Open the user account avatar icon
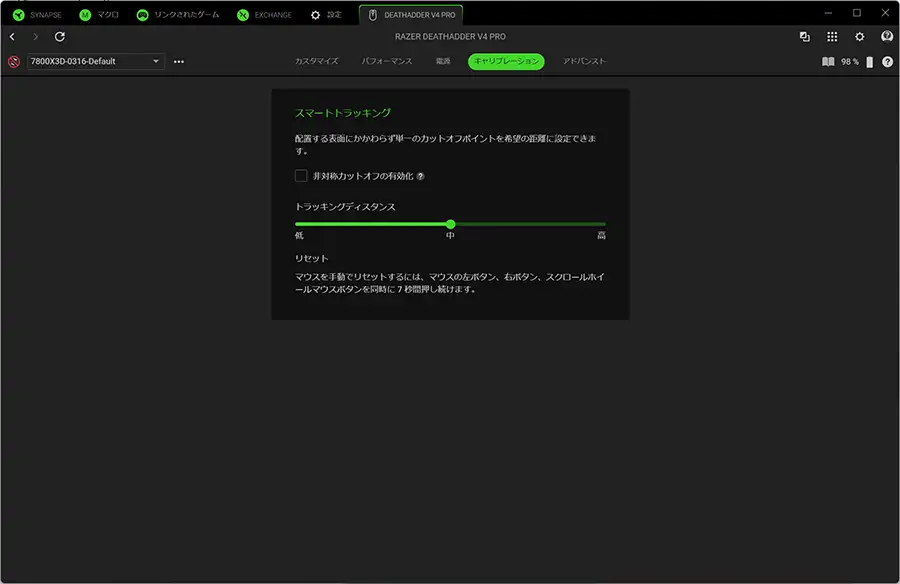Image resolution: width=900 pixels, height=584 pixels. click(887, 37)
